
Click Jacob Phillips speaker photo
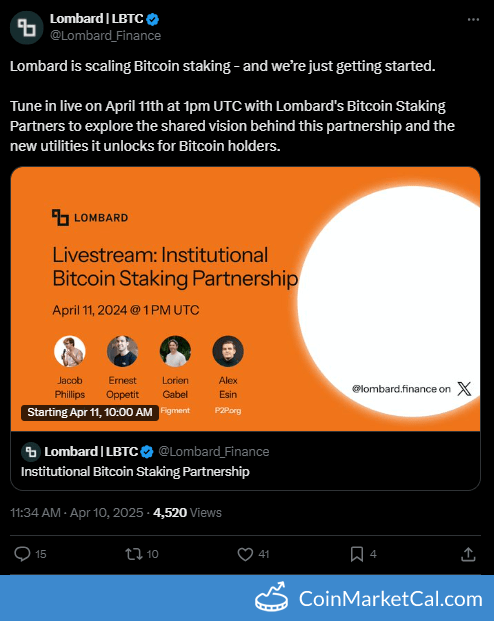point(70,351)
